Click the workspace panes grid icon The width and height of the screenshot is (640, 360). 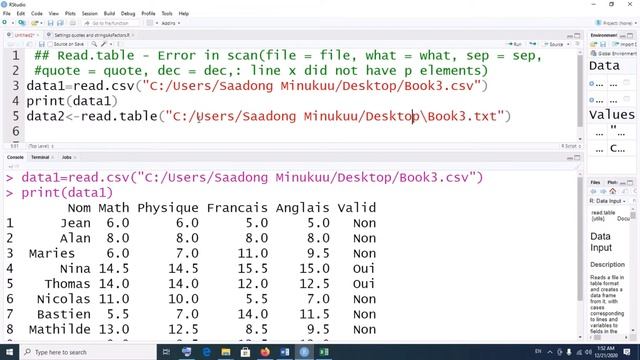coord(150,23)
